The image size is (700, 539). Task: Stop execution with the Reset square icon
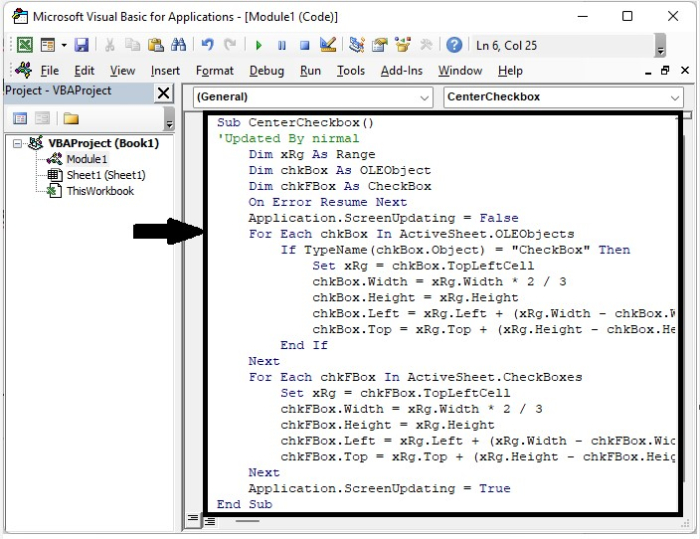303,45
